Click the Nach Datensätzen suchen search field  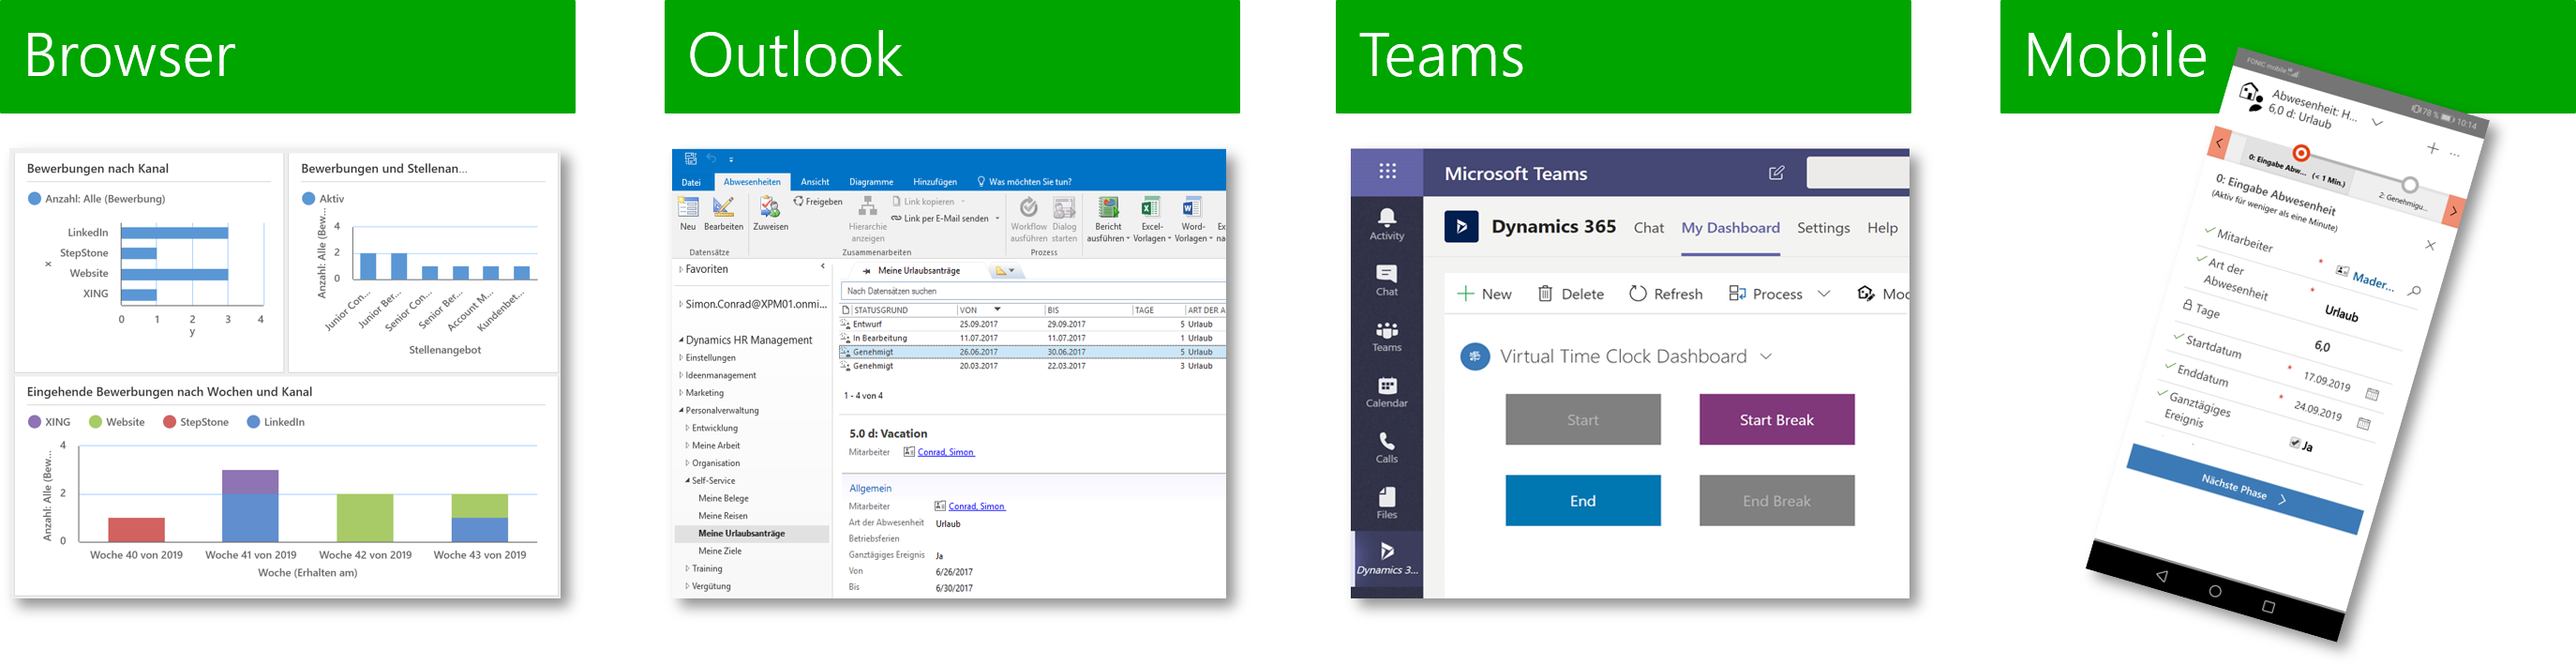1033,291
